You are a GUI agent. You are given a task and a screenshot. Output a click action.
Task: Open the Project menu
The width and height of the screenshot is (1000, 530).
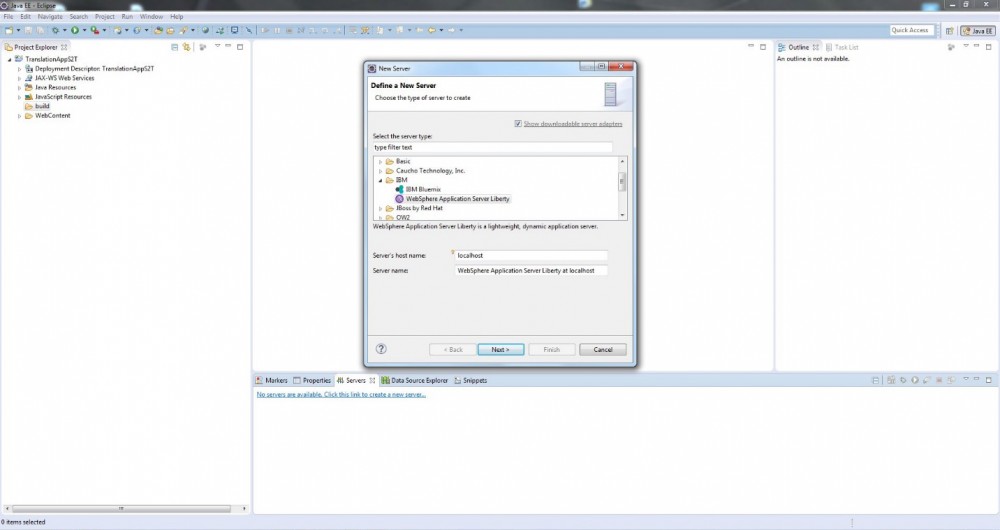point(105,17)
